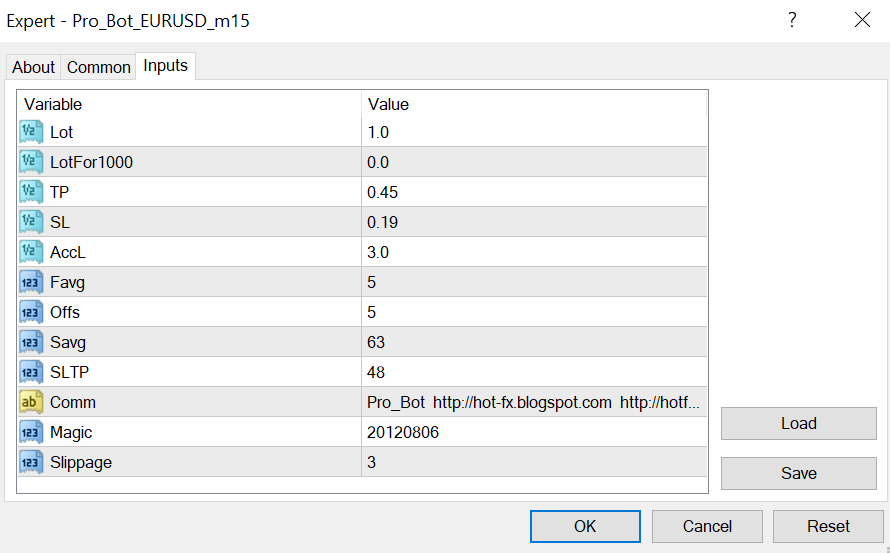This screenshot has height=553, width=890.
Task: Click the double-type icon beside Lot
Action: pos(31,132)
